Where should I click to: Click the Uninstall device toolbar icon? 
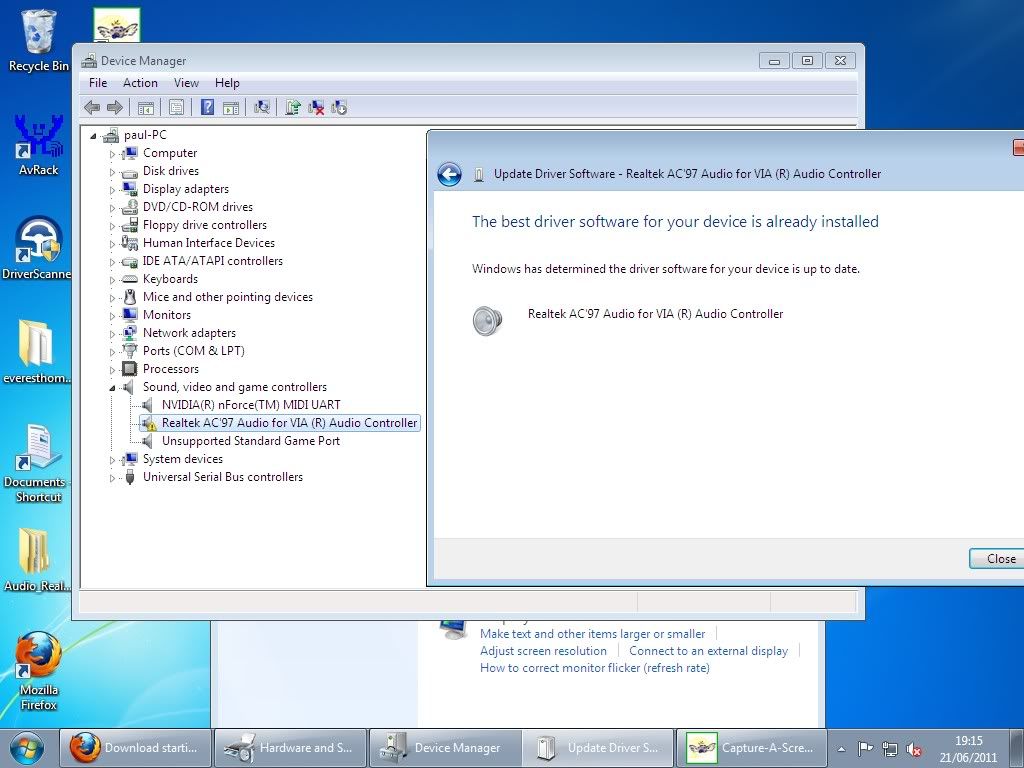click(316, 107)
